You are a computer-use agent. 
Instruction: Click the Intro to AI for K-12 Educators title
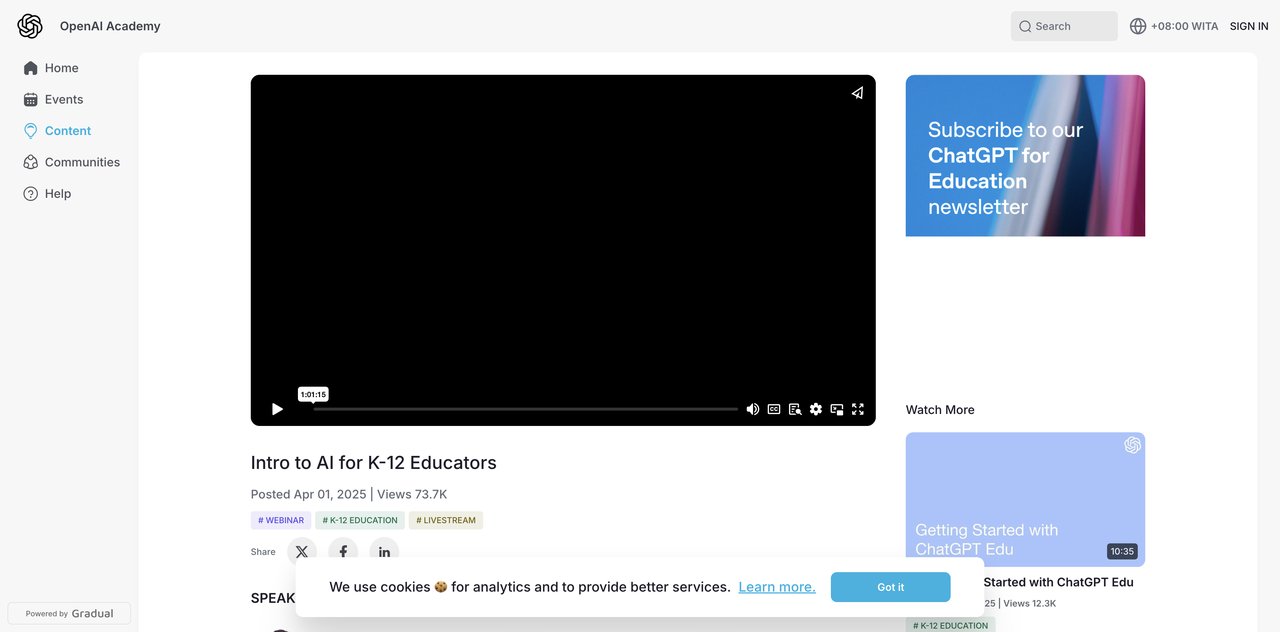(374, 463)
